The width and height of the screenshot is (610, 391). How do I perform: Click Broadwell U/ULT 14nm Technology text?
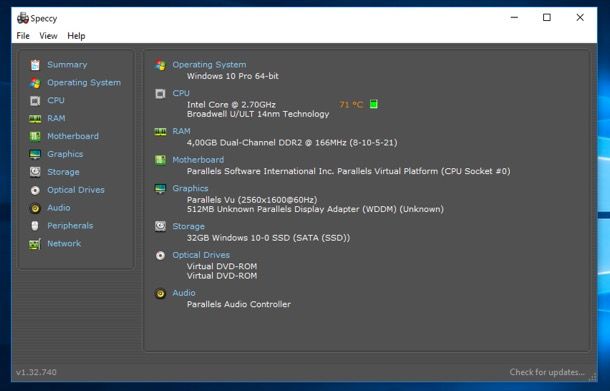click(x=258, y=114)
